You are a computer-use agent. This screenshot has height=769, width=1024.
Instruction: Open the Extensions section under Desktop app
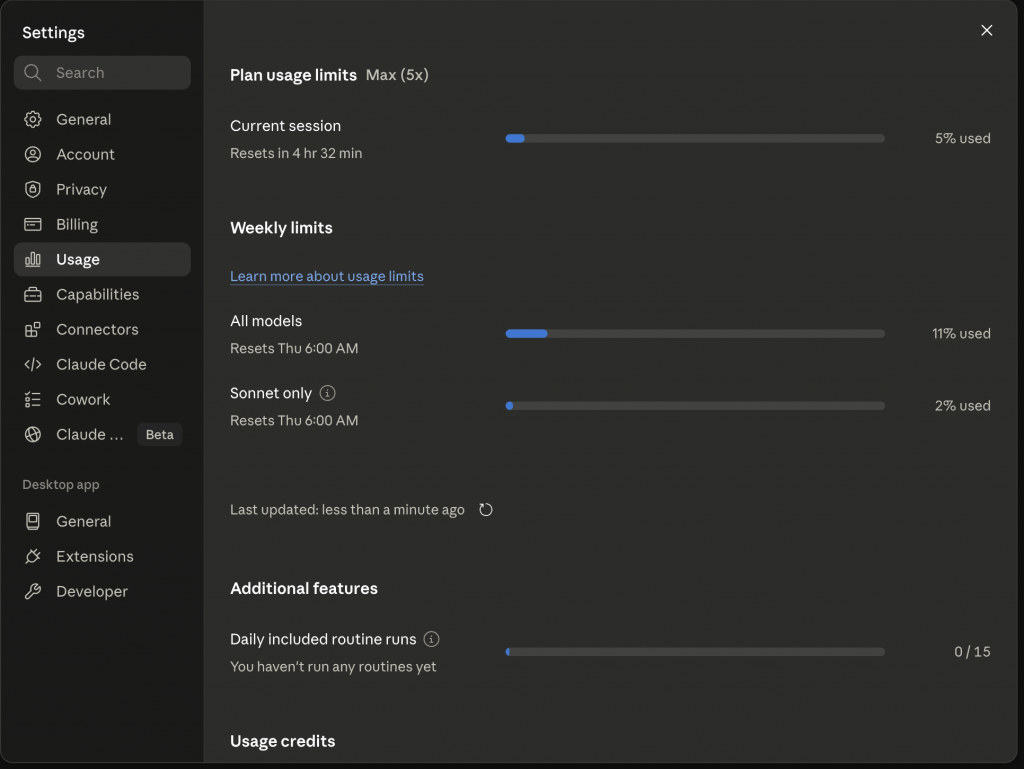pos(102,556)
